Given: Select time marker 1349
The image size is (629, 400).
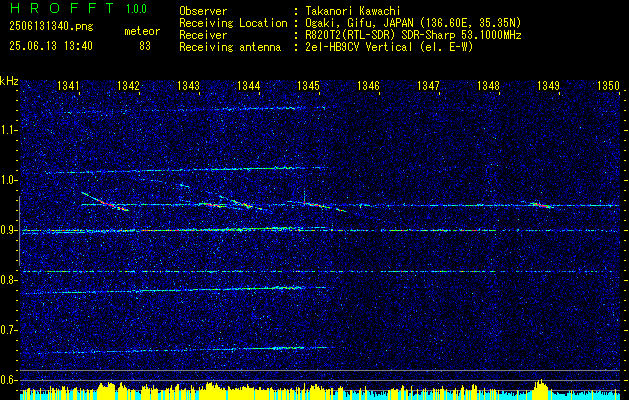Looking at the screenshot, I should 548,85.
